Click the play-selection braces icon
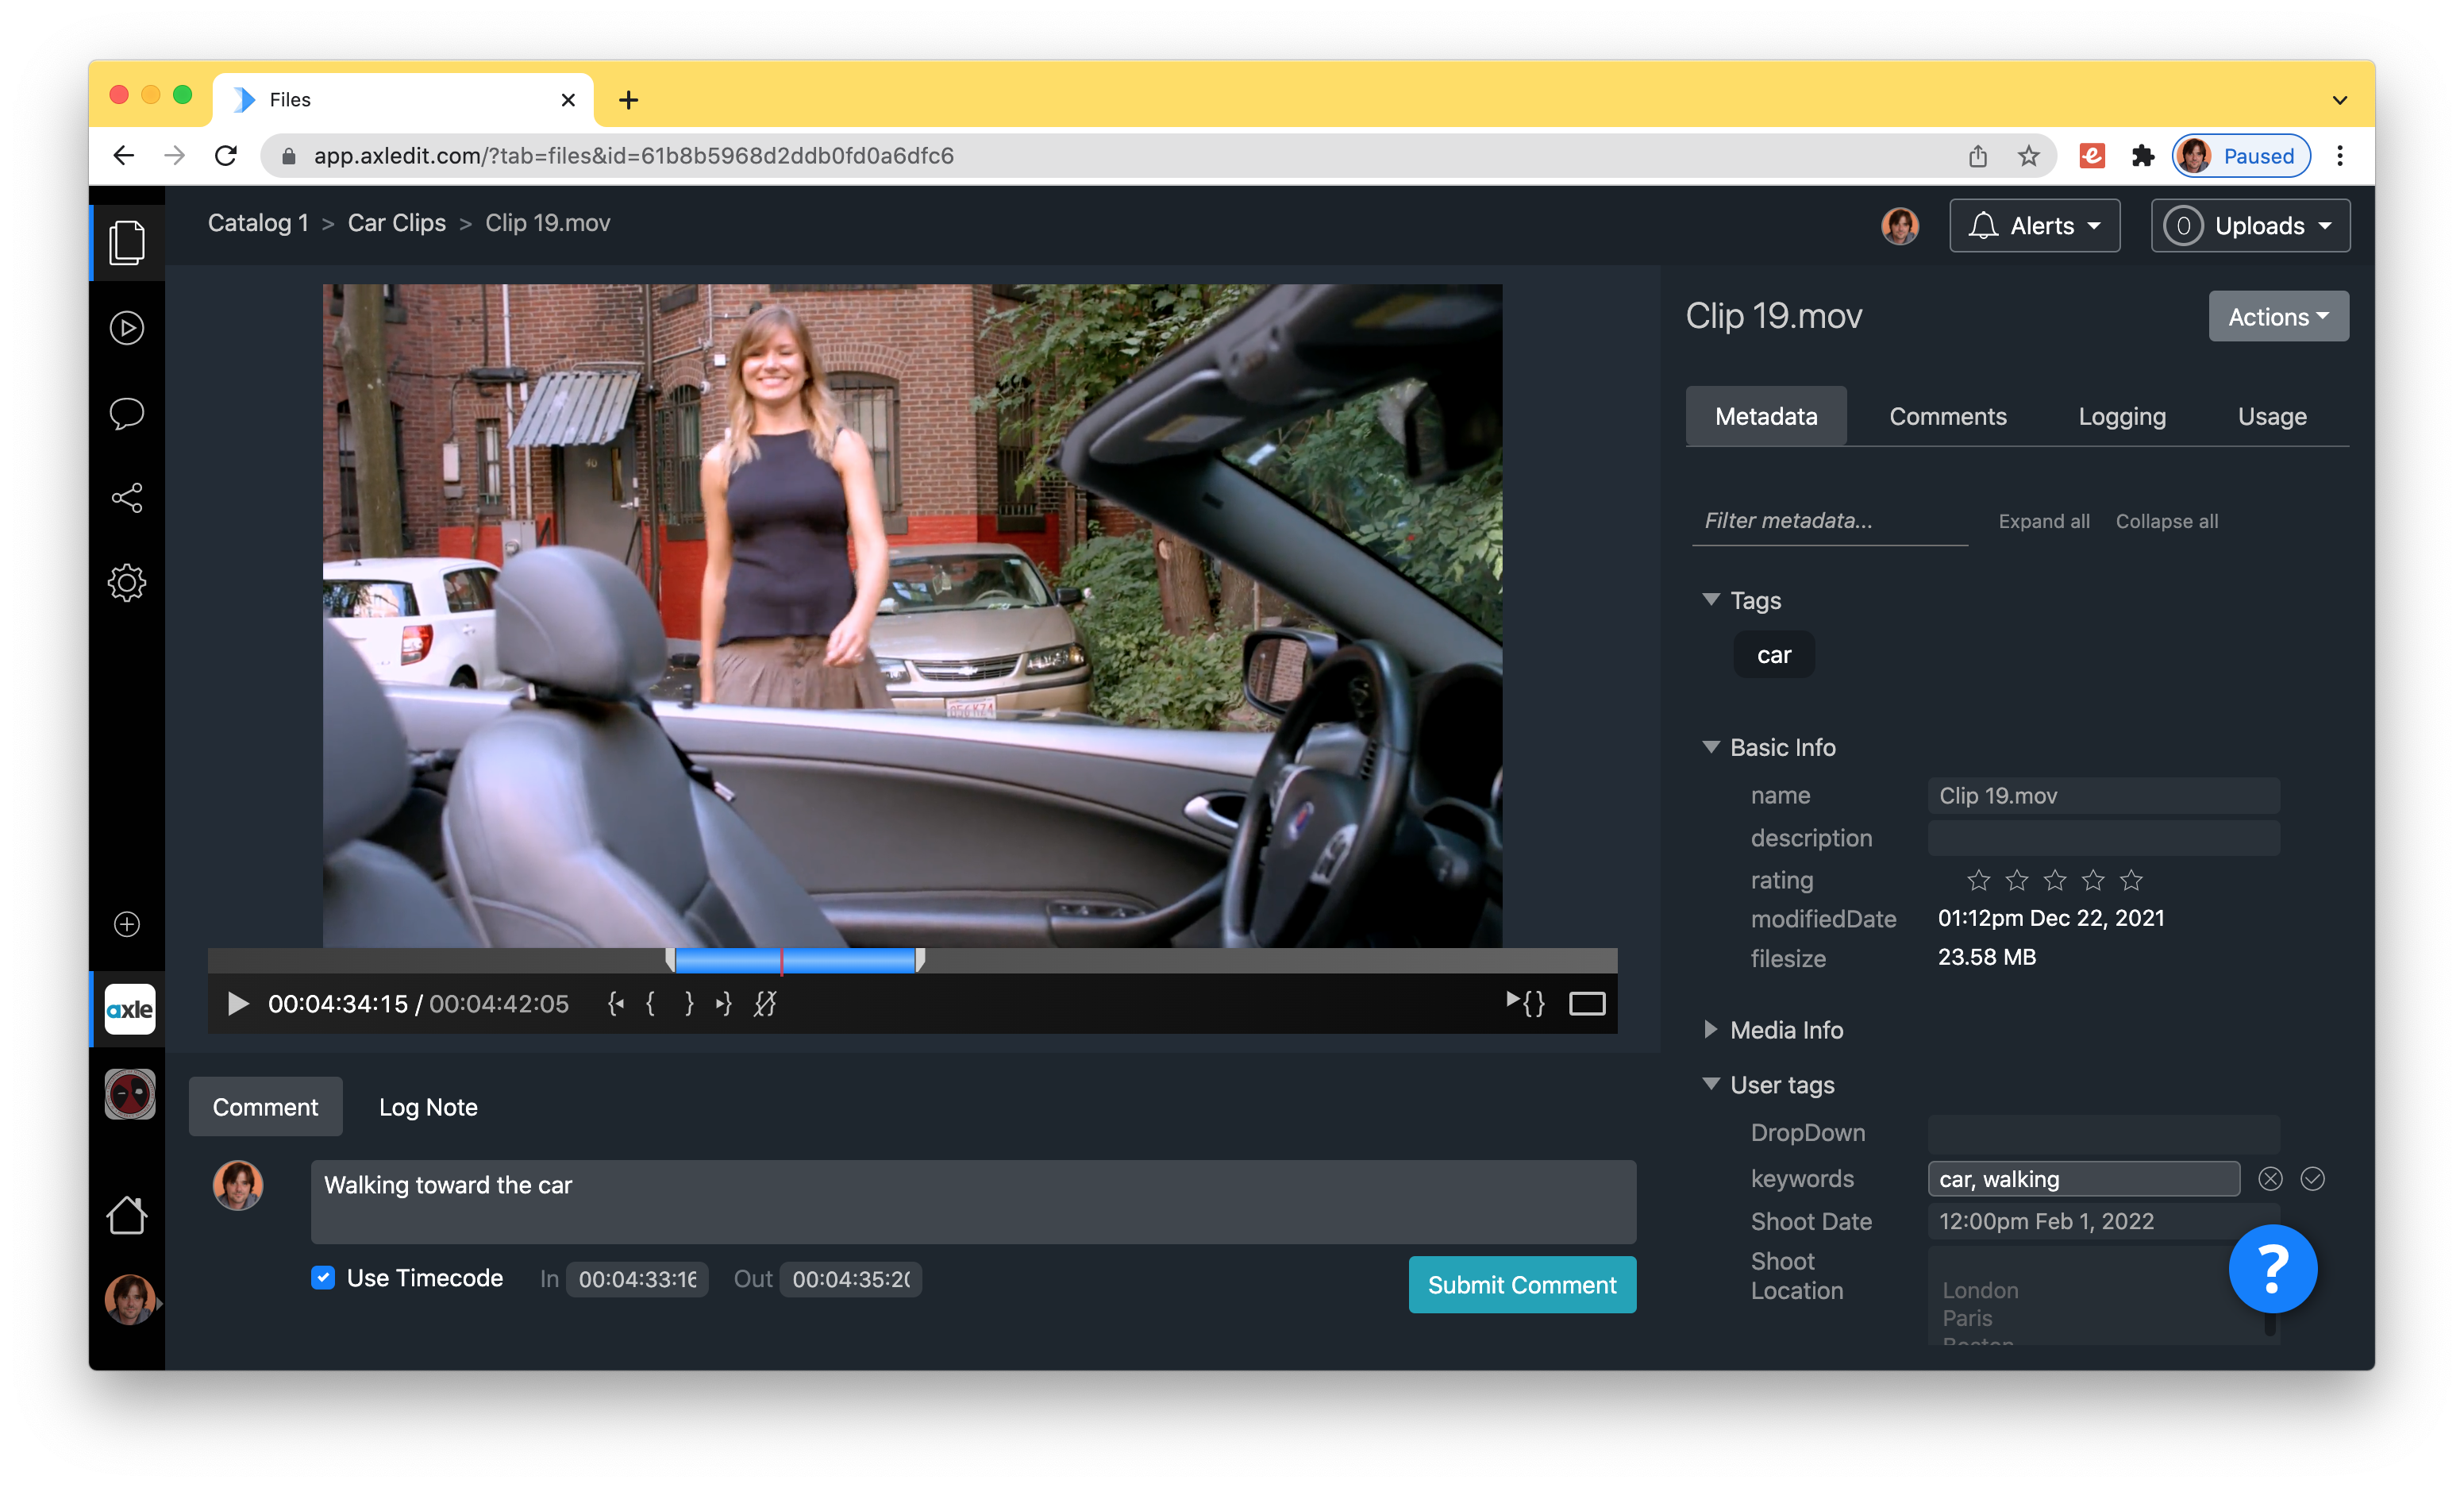 (1525, 1003)
